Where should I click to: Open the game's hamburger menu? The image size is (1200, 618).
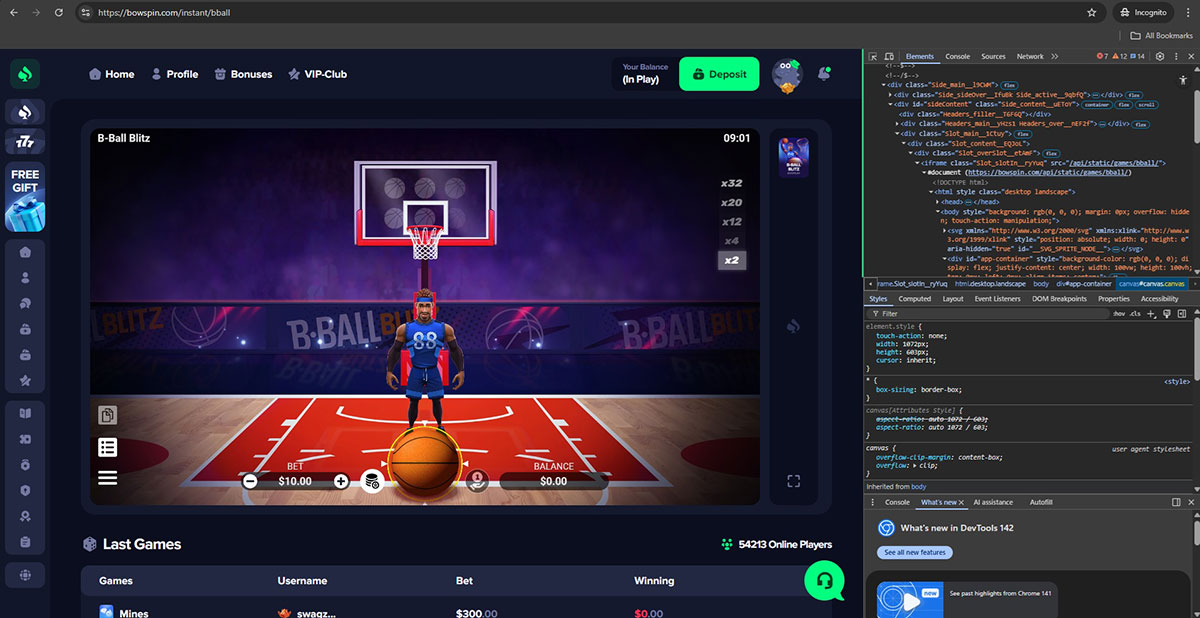pos(107,478)
